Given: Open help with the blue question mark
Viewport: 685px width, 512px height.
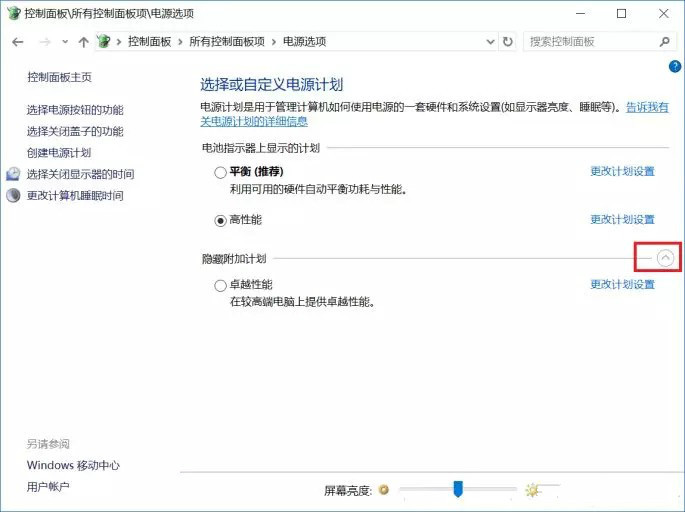Looking at the screenshot, I should click(675, 66).
